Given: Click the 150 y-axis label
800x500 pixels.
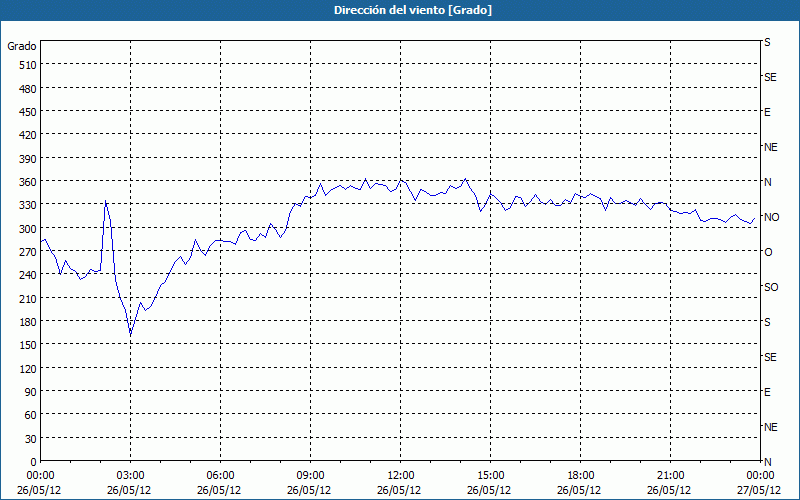Looking at the screenshot, I should (x=29, y=345).
